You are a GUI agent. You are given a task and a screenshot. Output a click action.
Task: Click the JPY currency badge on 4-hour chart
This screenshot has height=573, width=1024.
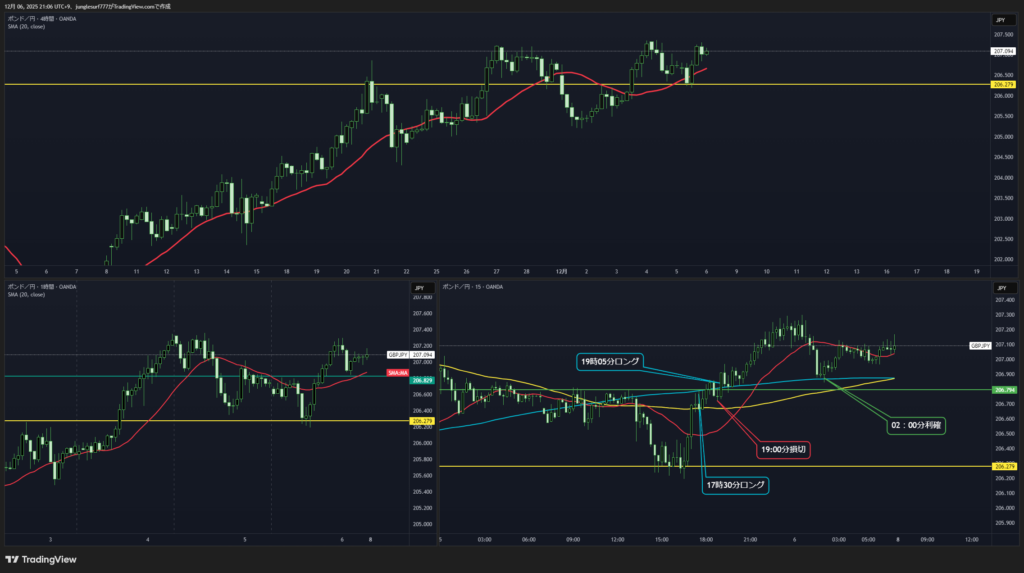click(x=1000, y=20)
